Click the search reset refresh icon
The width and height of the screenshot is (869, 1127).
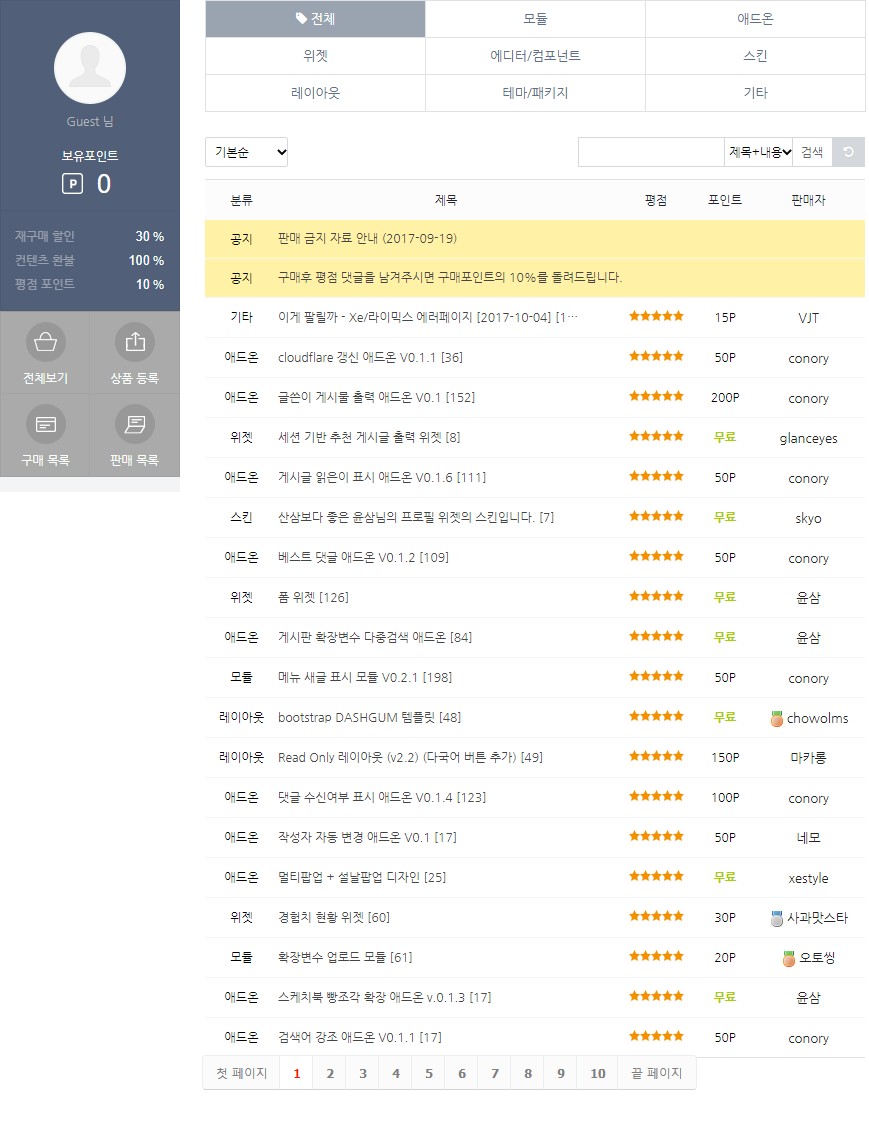pyautogui.click(x=848, y=152)
